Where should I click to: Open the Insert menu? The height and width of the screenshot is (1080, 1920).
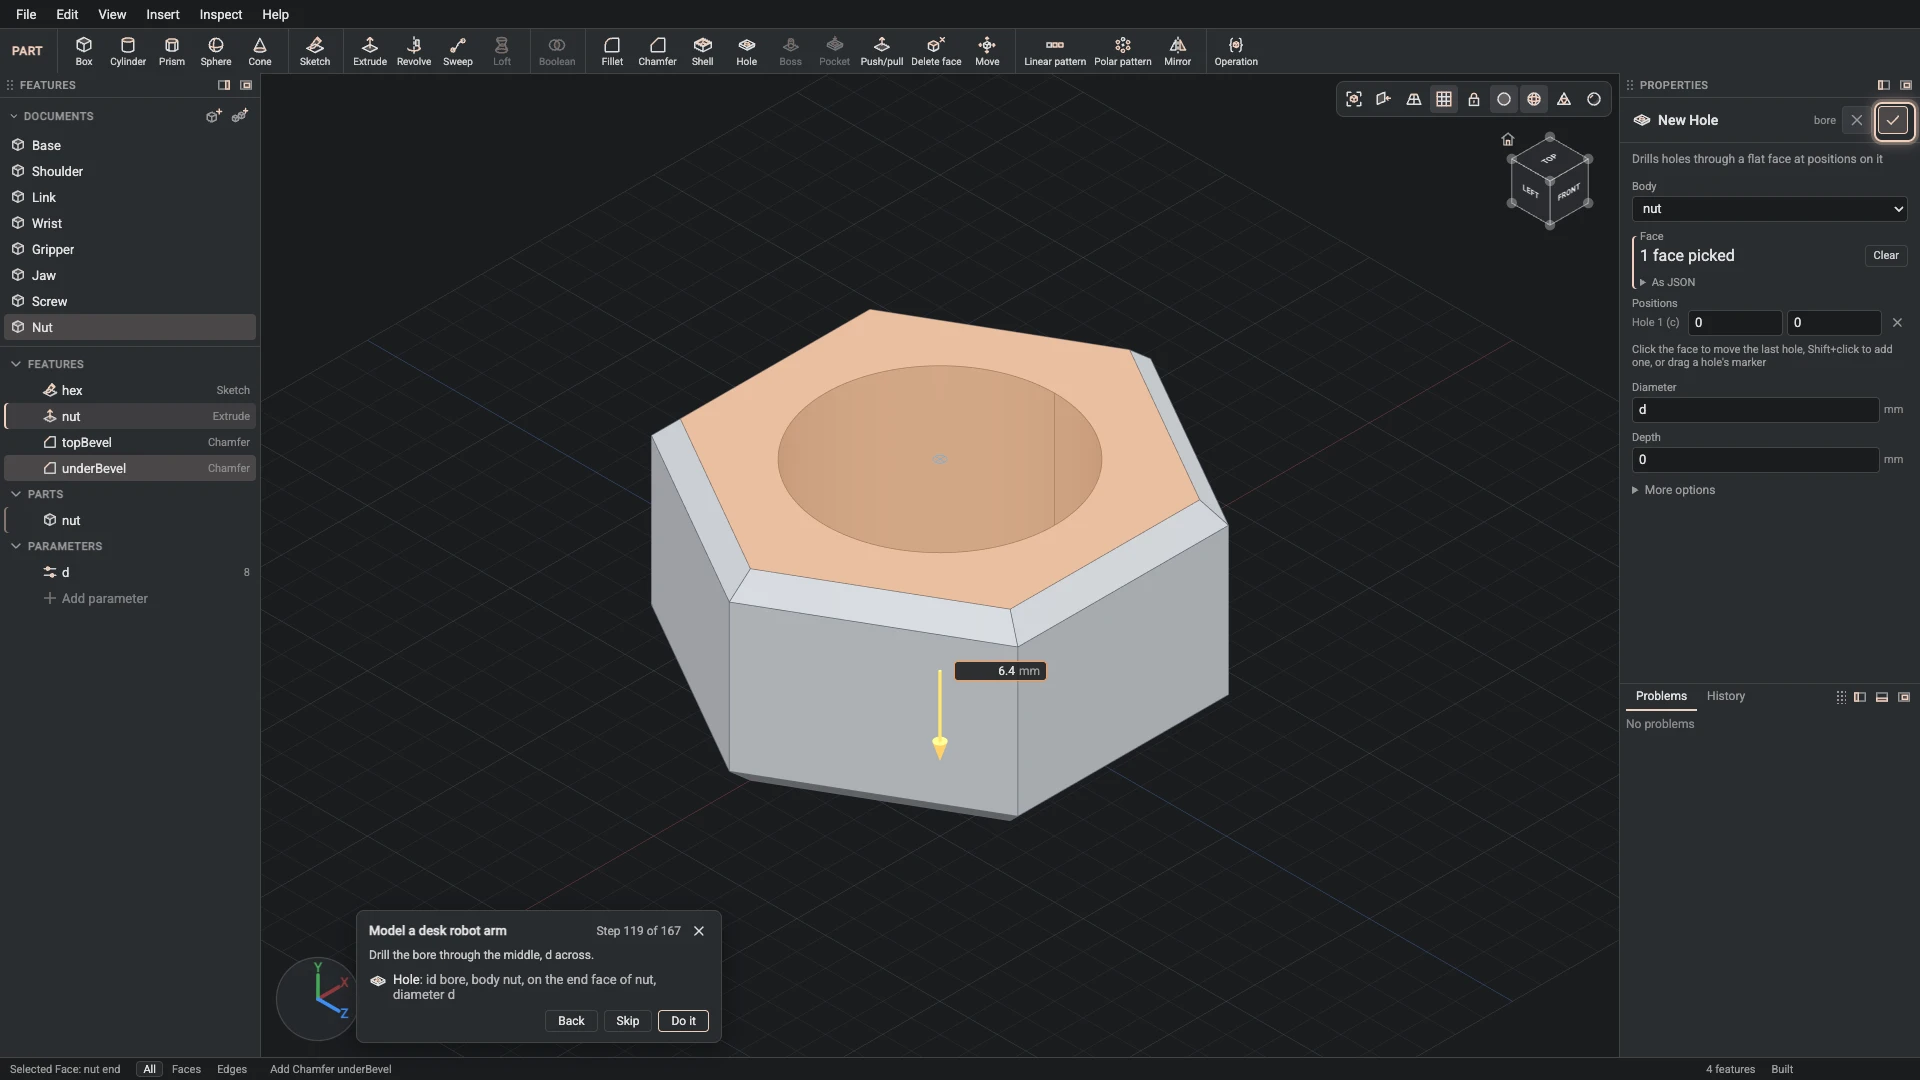(163, 14)
